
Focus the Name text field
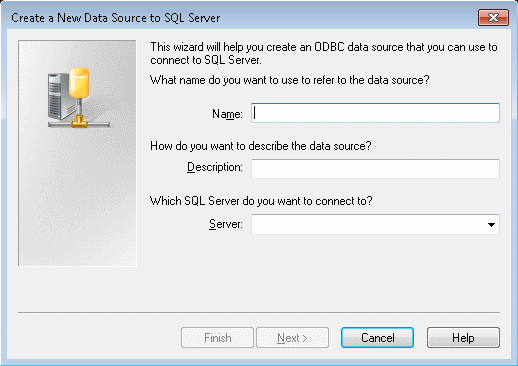point(375,113)
